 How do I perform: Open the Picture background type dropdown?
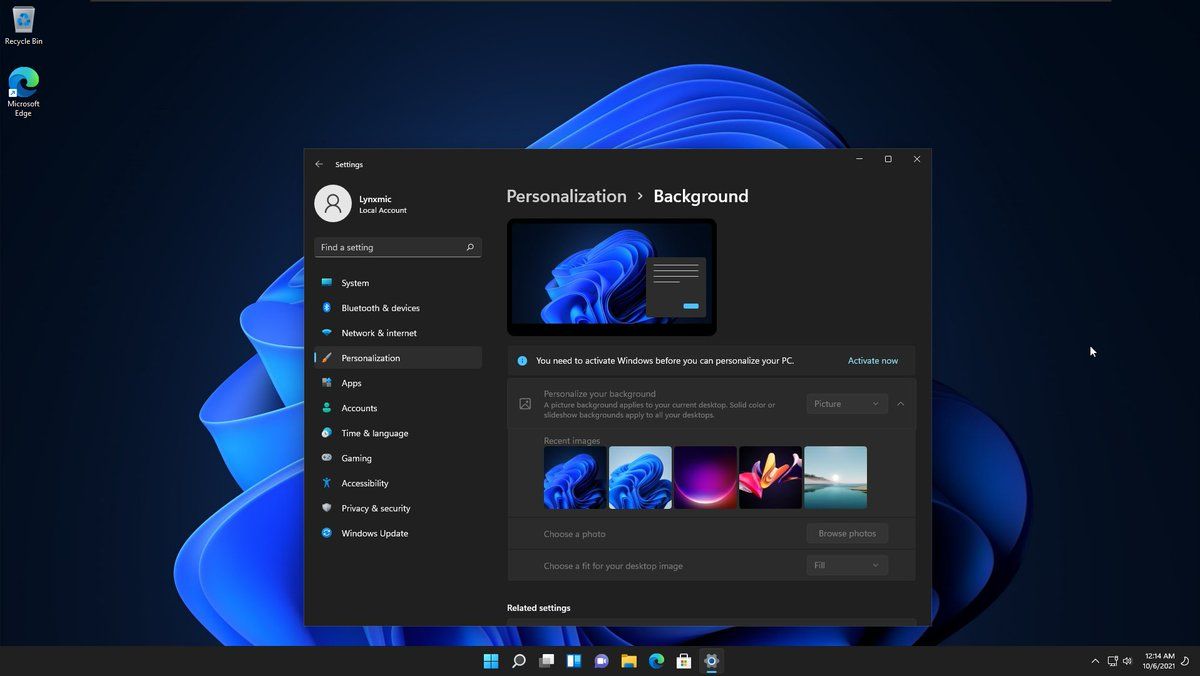pos(846,404)
